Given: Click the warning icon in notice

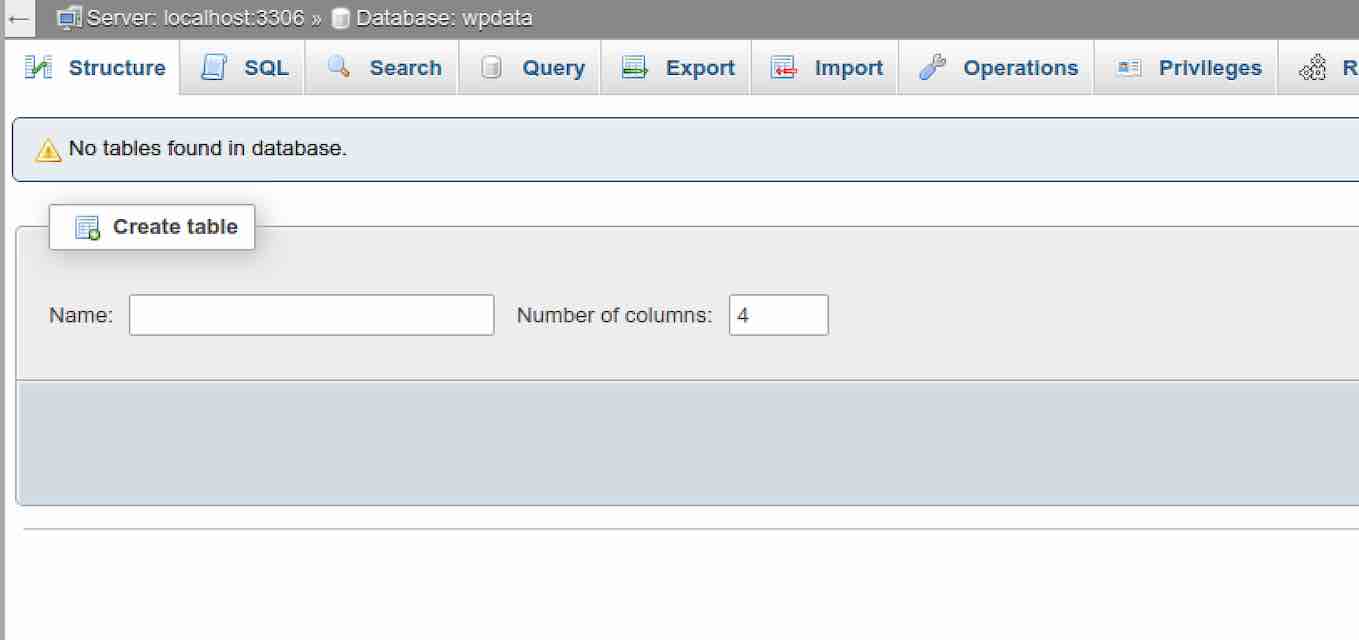Looking at the screenshot, I should pos(48,150).
